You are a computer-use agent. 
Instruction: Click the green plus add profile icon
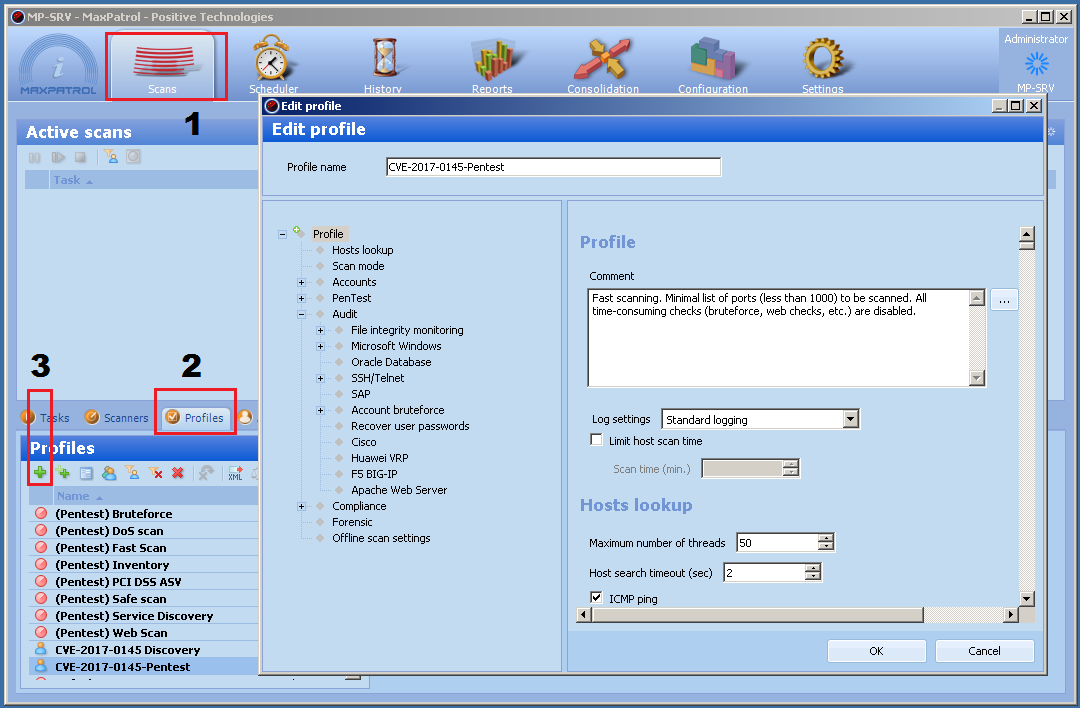tap(40, 473)
